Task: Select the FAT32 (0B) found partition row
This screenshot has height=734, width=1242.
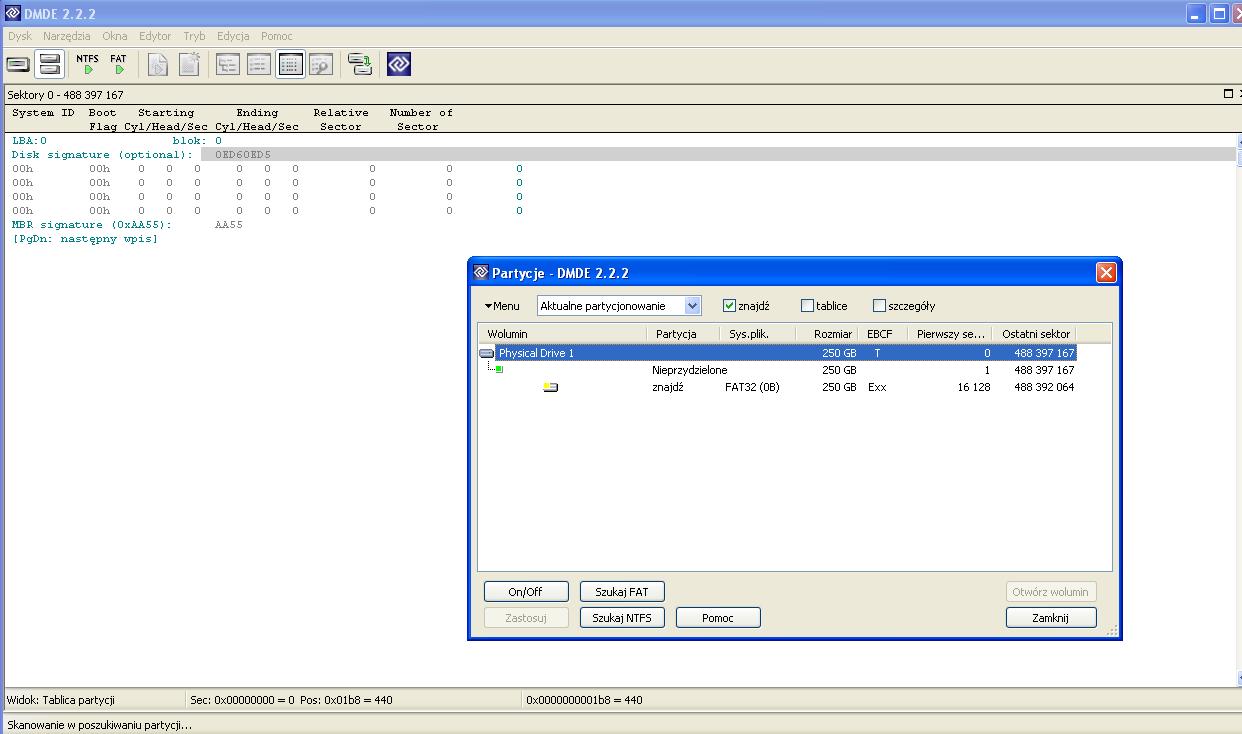Action: click(778, 387)
